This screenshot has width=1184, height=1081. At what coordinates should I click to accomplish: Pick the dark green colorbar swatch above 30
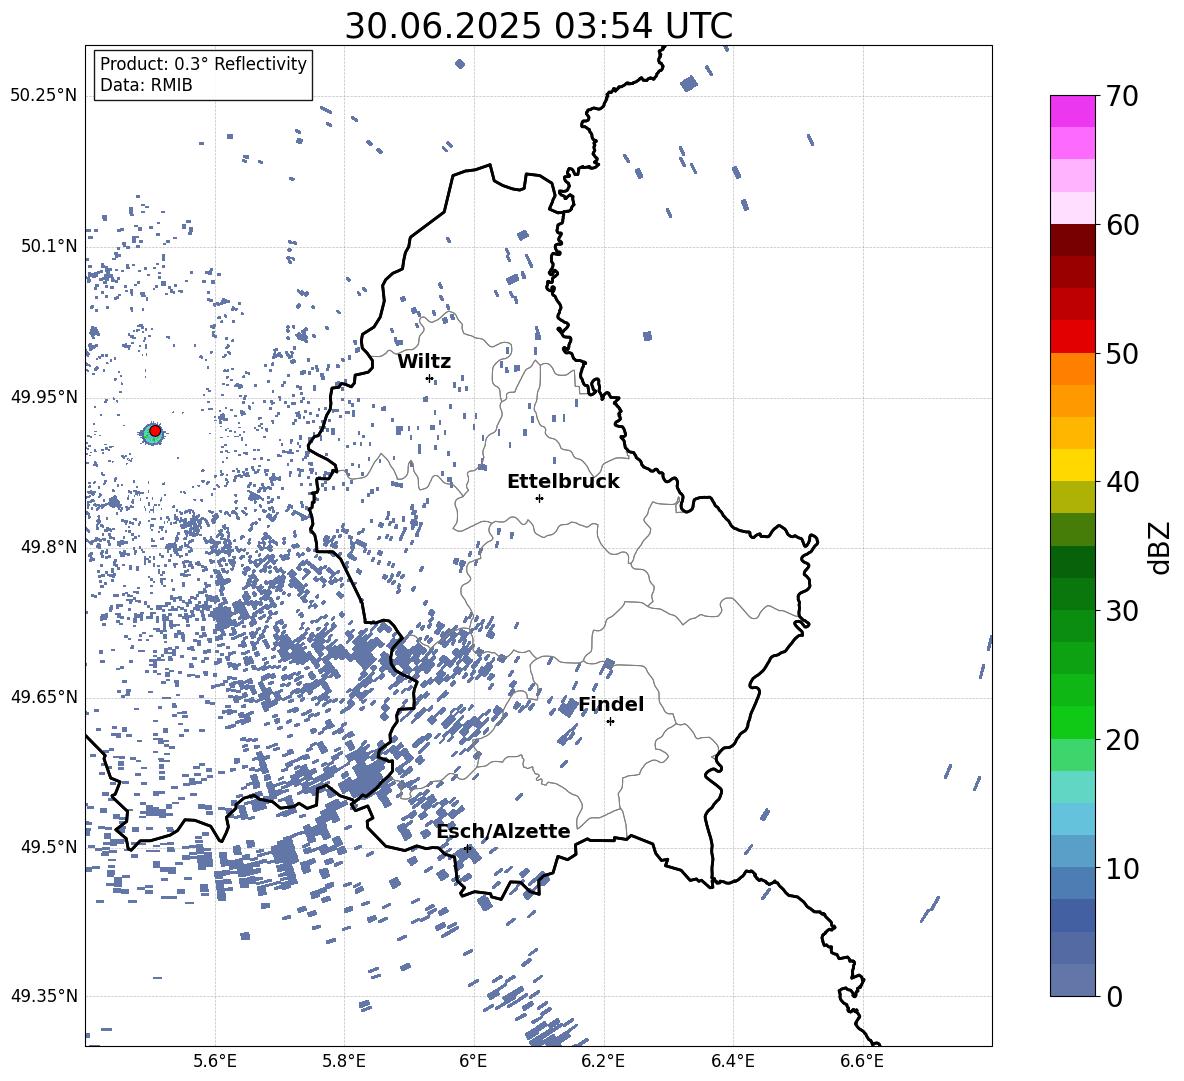pos(1072,593)
